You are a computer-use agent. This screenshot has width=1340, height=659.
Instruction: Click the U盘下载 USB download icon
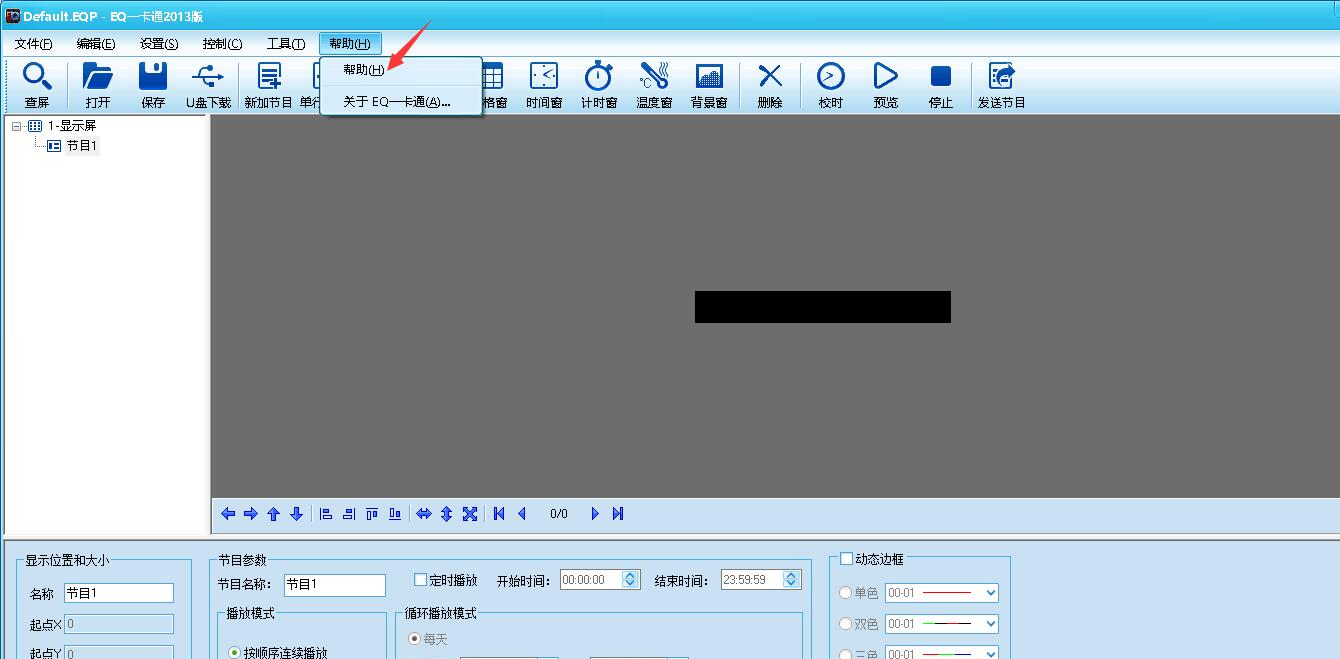coord(208,85)
